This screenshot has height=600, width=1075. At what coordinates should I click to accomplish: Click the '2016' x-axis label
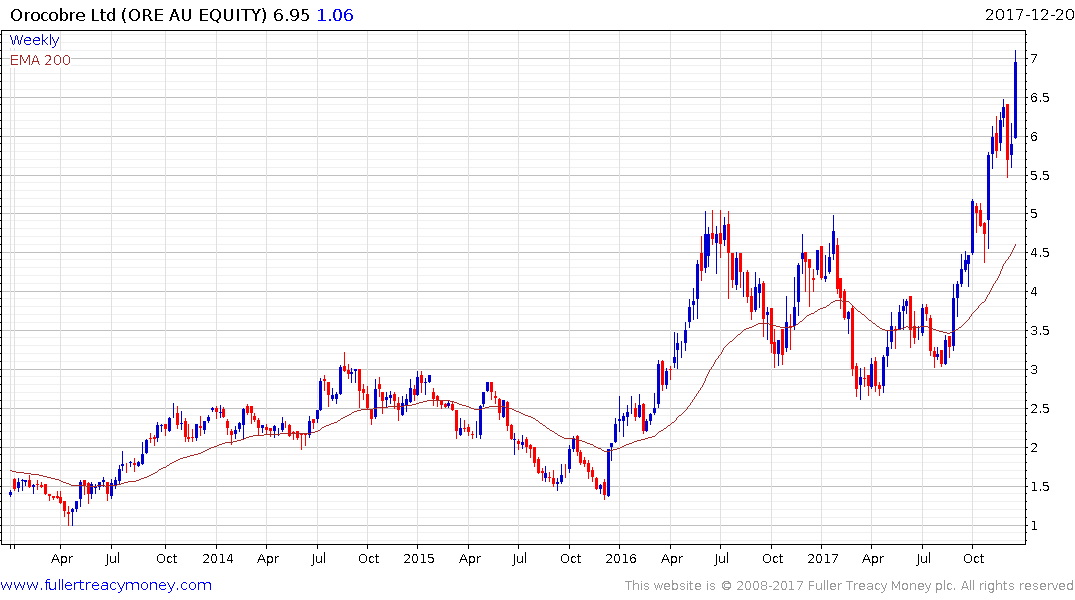[621, 559]
